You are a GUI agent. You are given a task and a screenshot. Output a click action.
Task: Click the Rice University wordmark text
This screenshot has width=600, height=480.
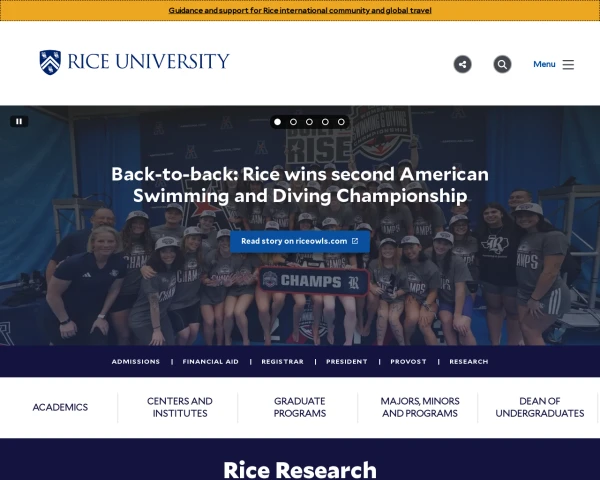point(148,62)
